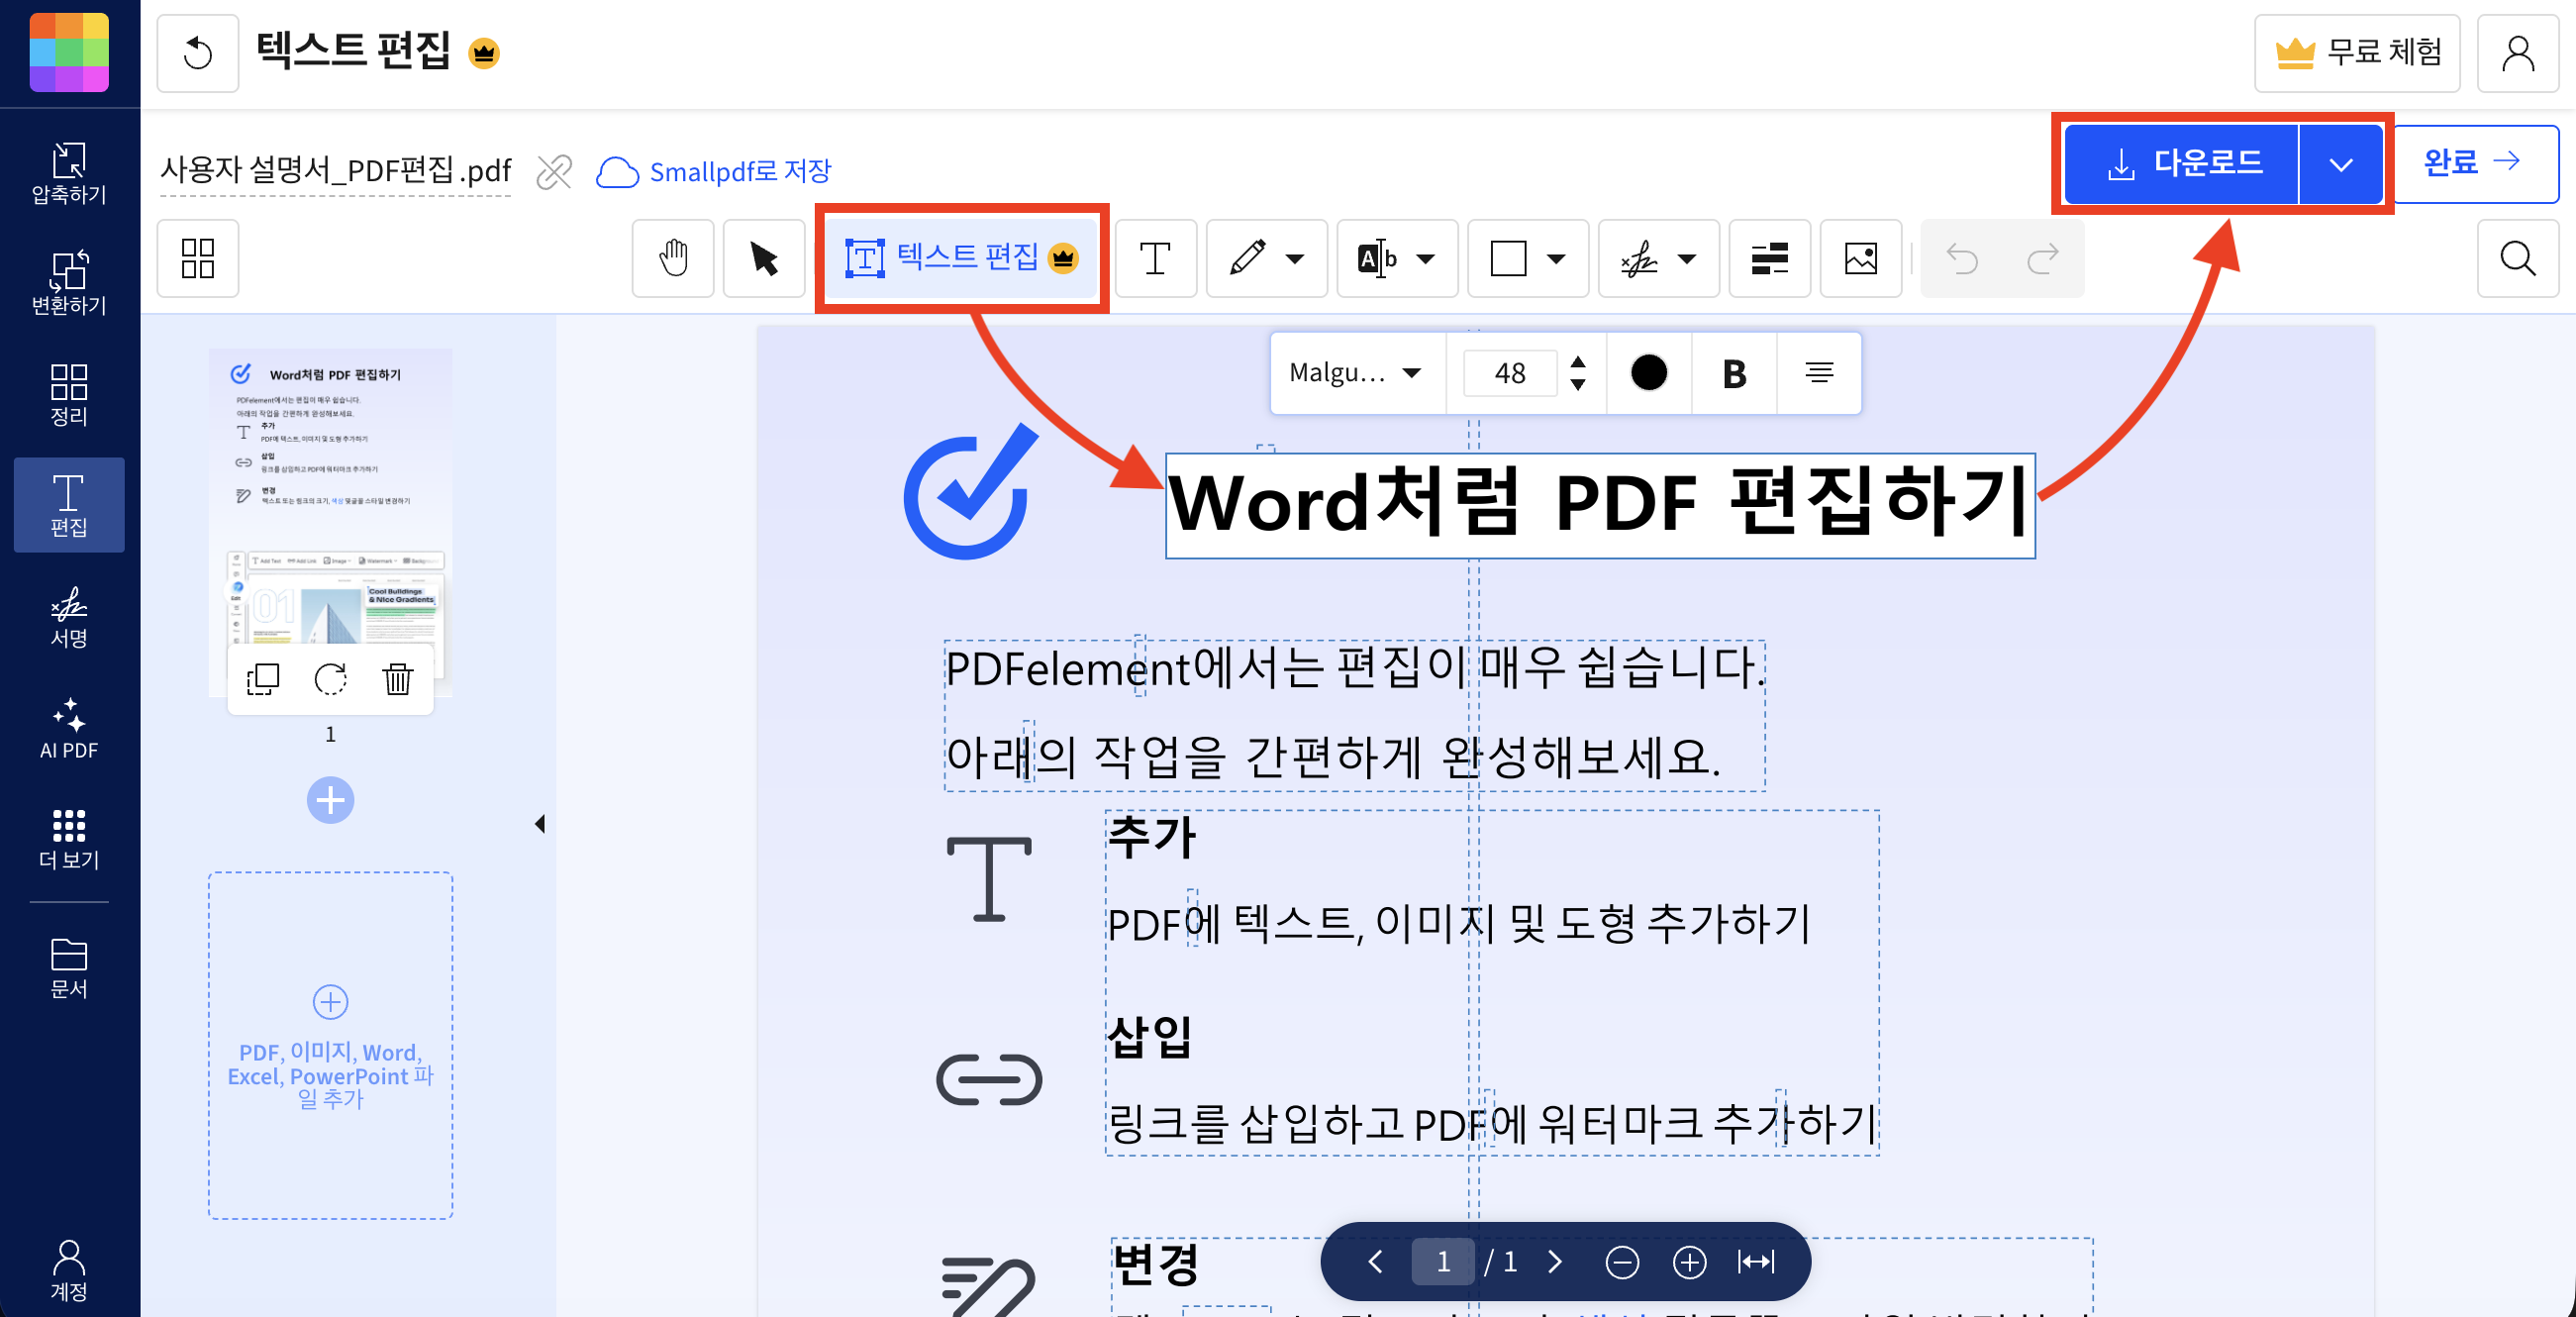This screenshot has width=2576, height=1317.
Task: Select the Add Text tool
Action: (1154, 258)
